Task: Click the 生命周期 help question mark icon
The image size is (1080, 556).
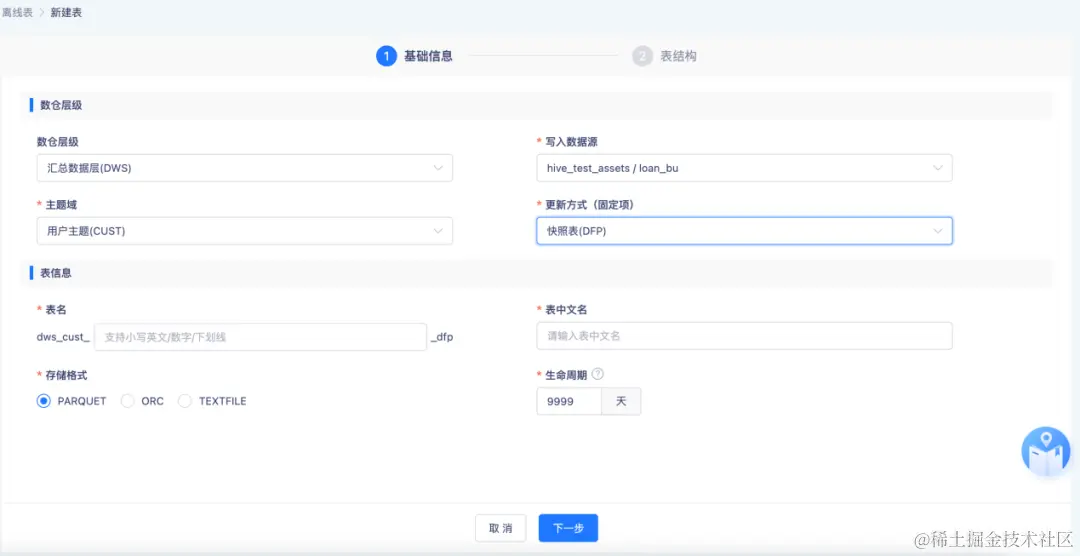Action: (x=598, y=374)
